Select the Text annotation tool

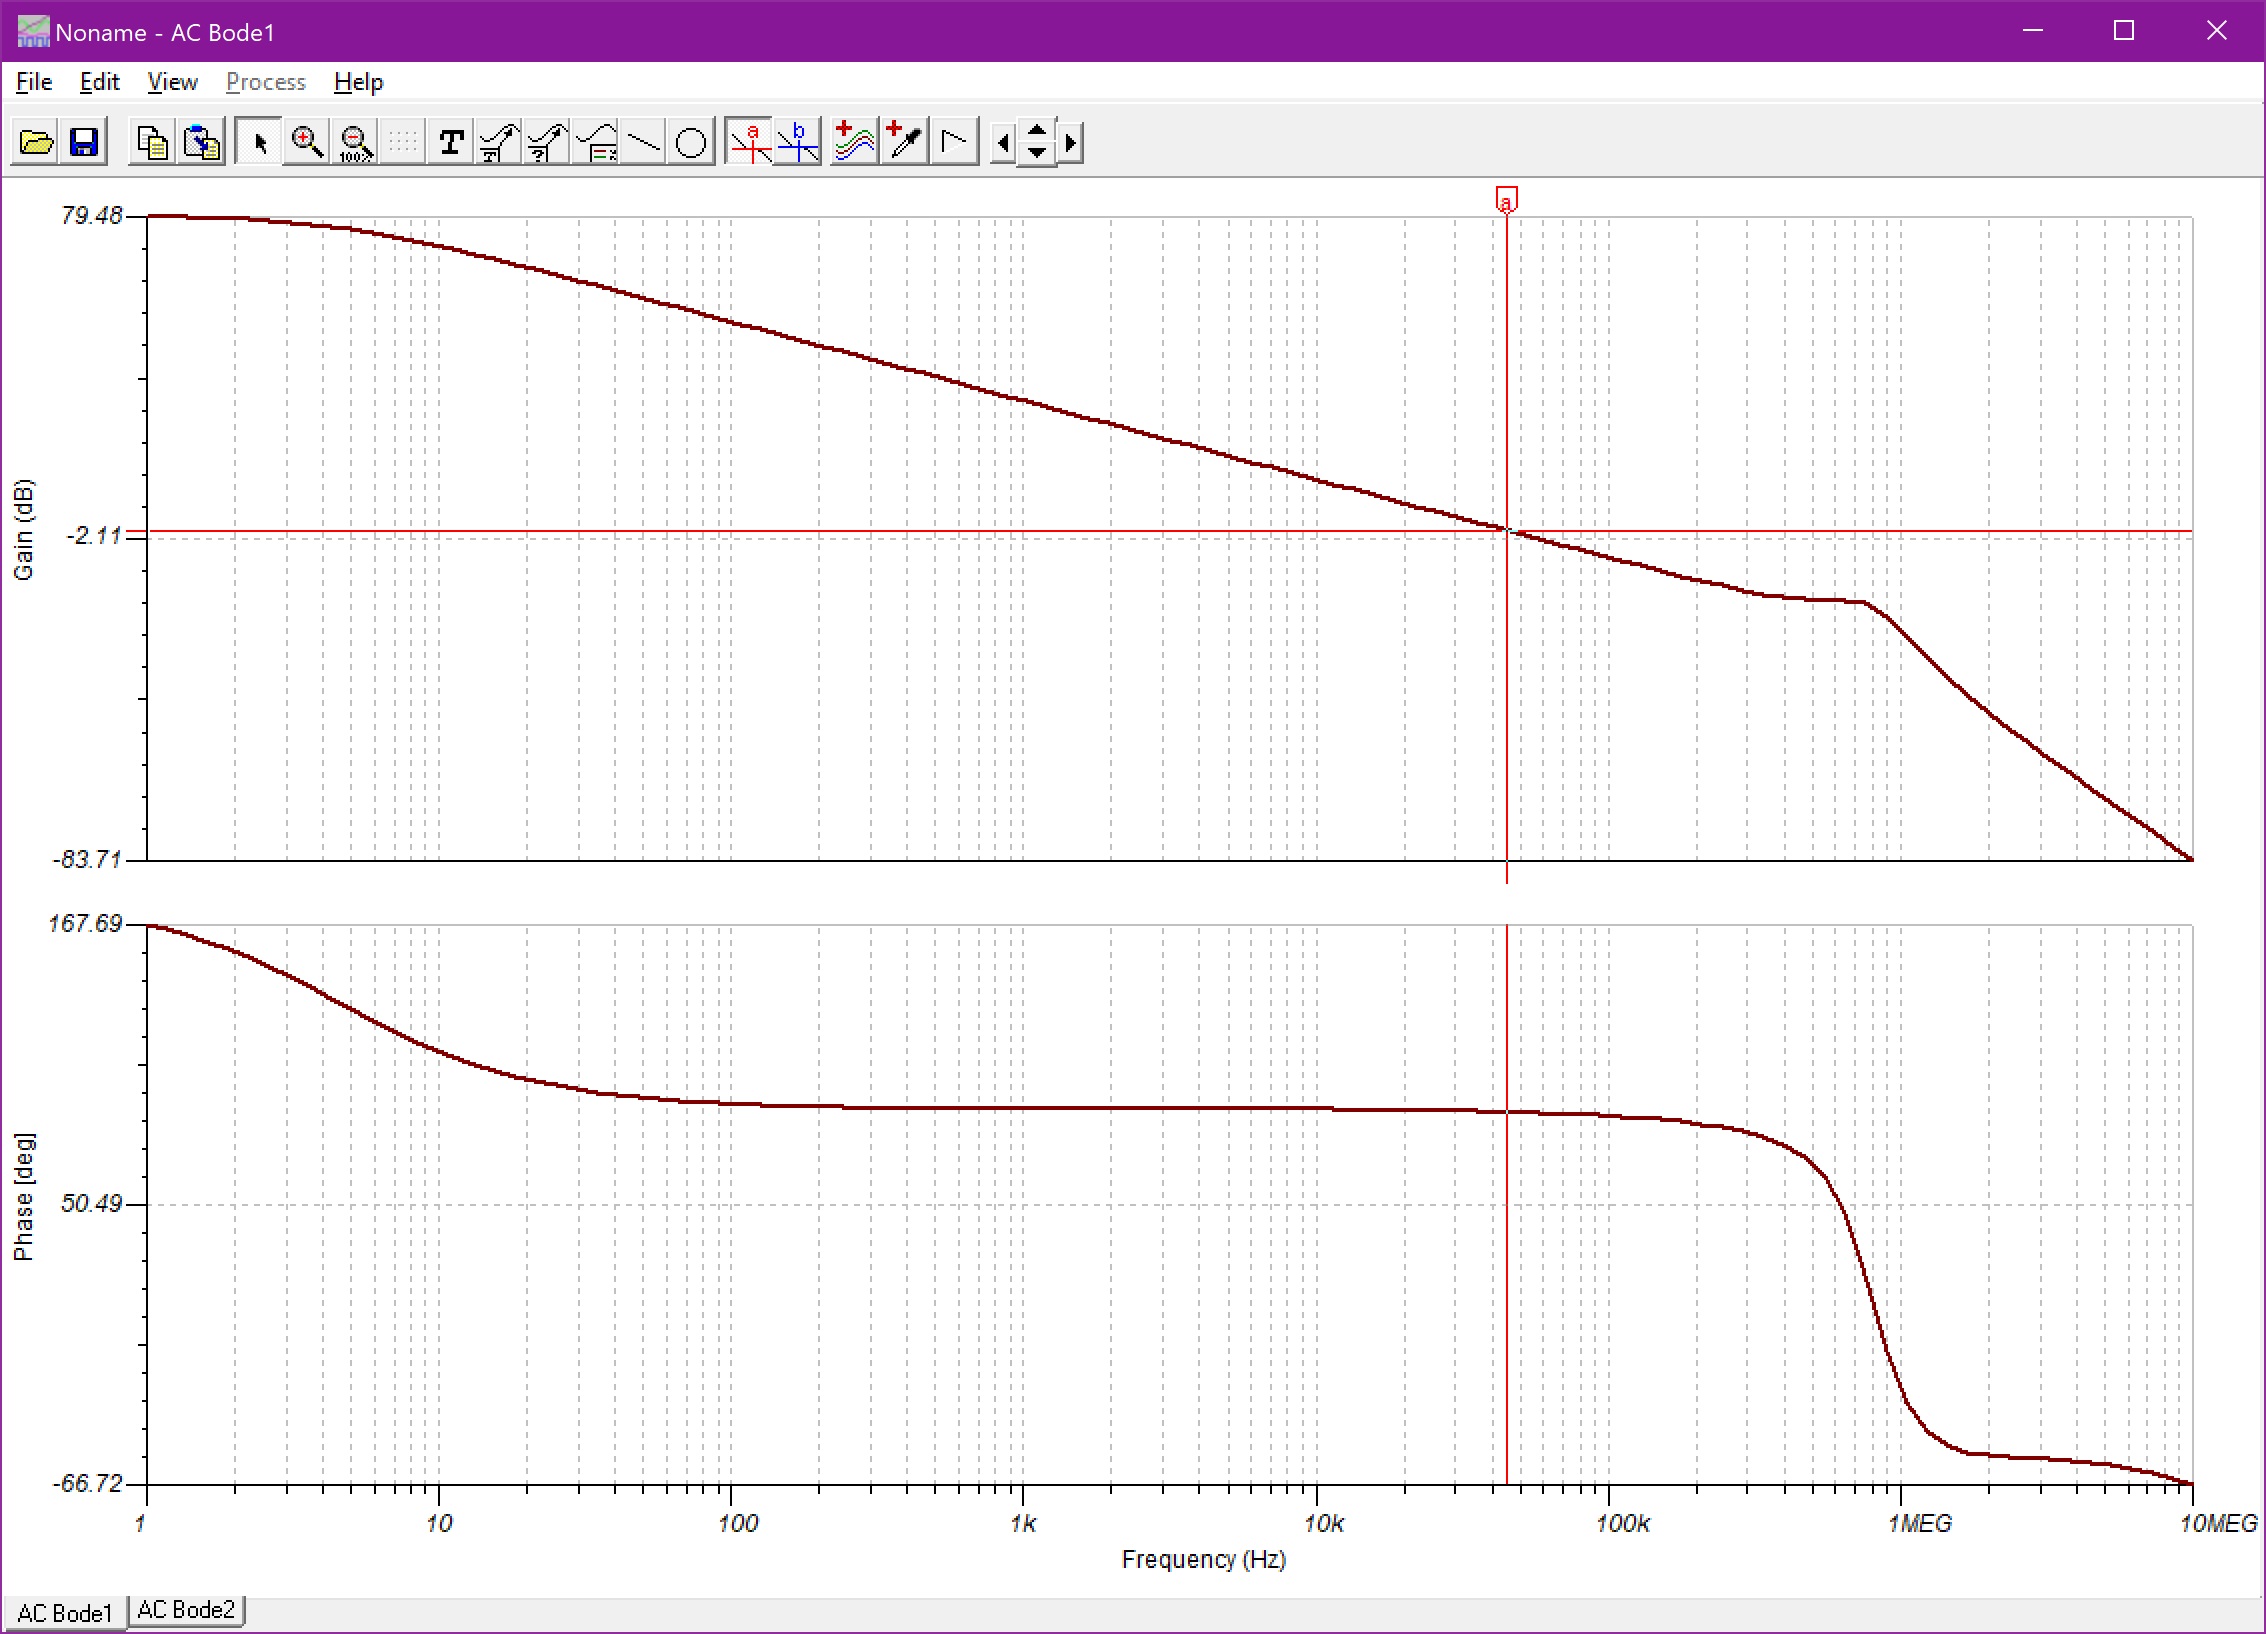451,142
